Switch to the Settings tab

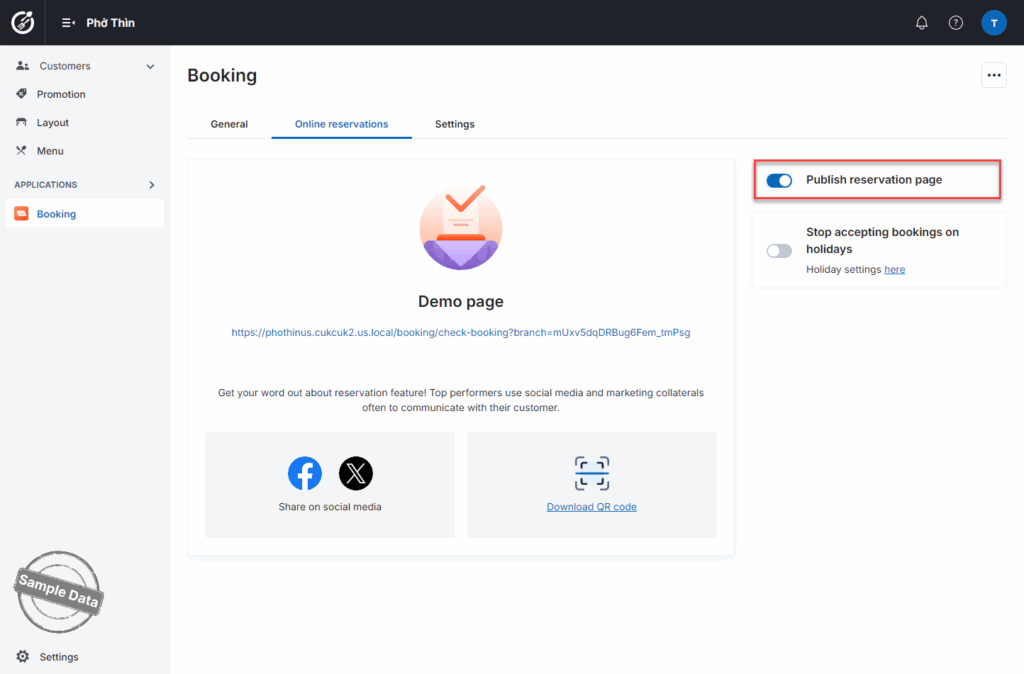[x=454, y=124]
